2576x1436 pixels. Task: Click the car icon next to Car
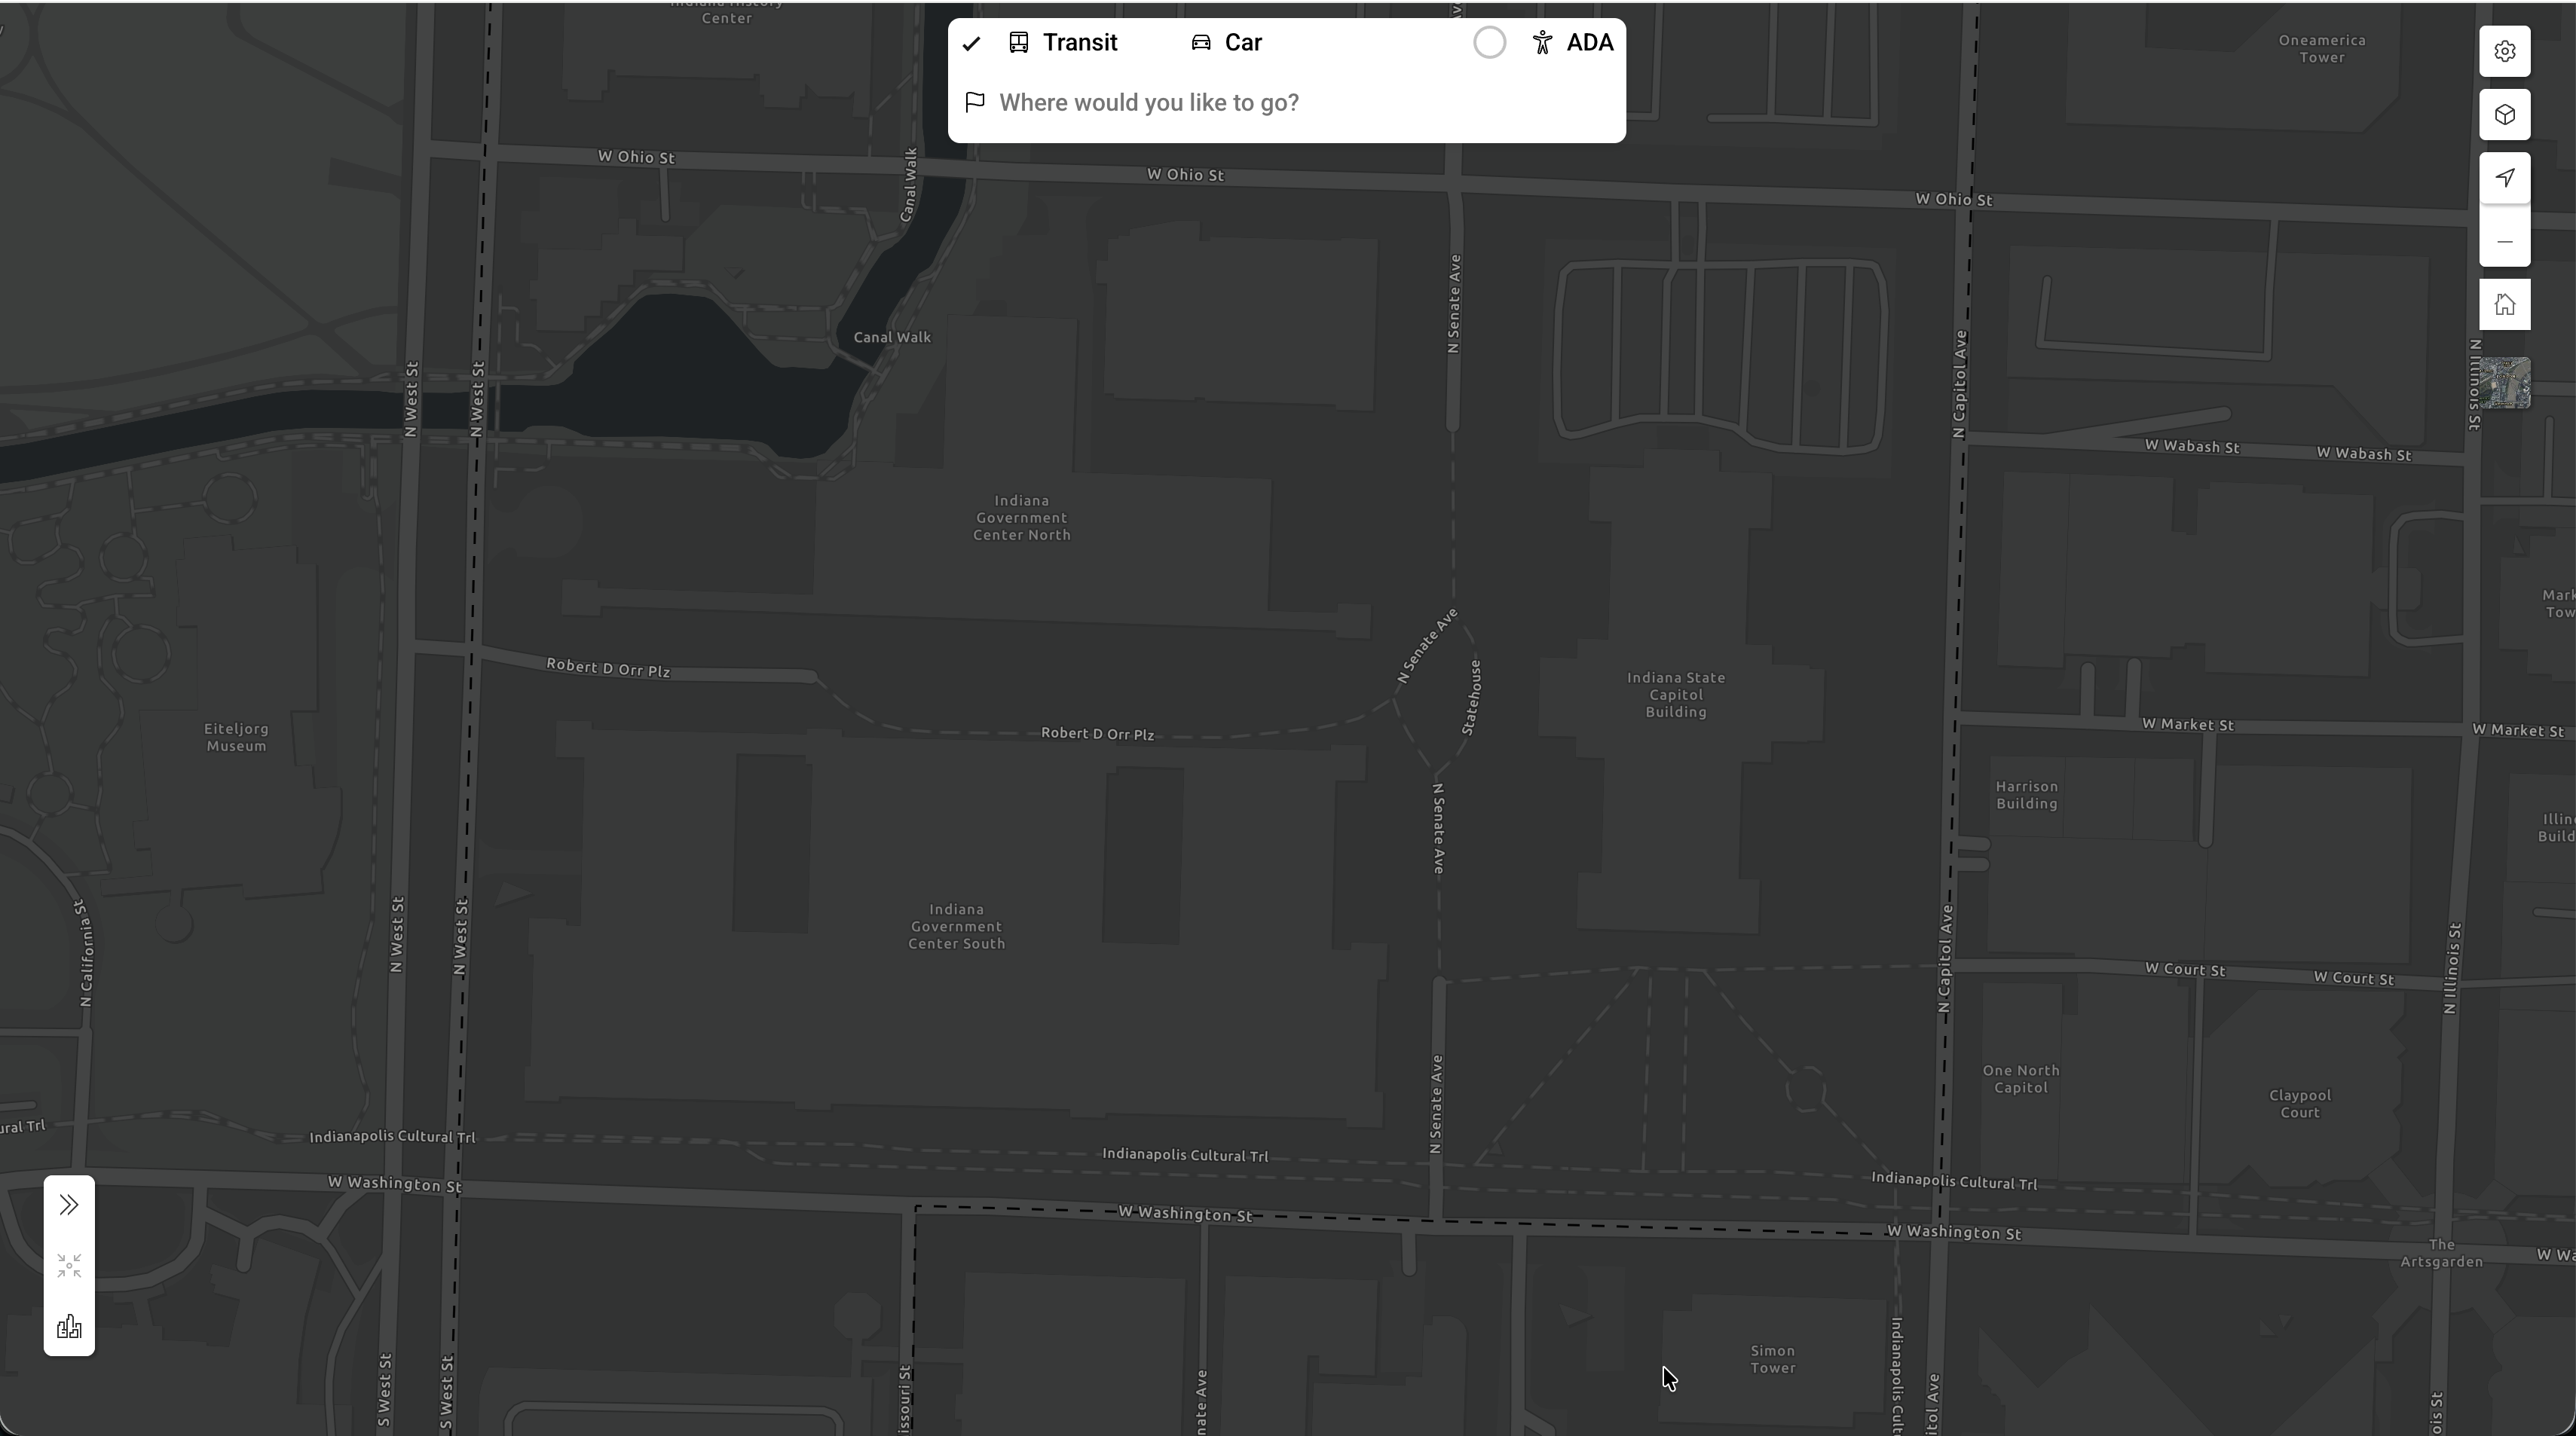(1201, 42)
